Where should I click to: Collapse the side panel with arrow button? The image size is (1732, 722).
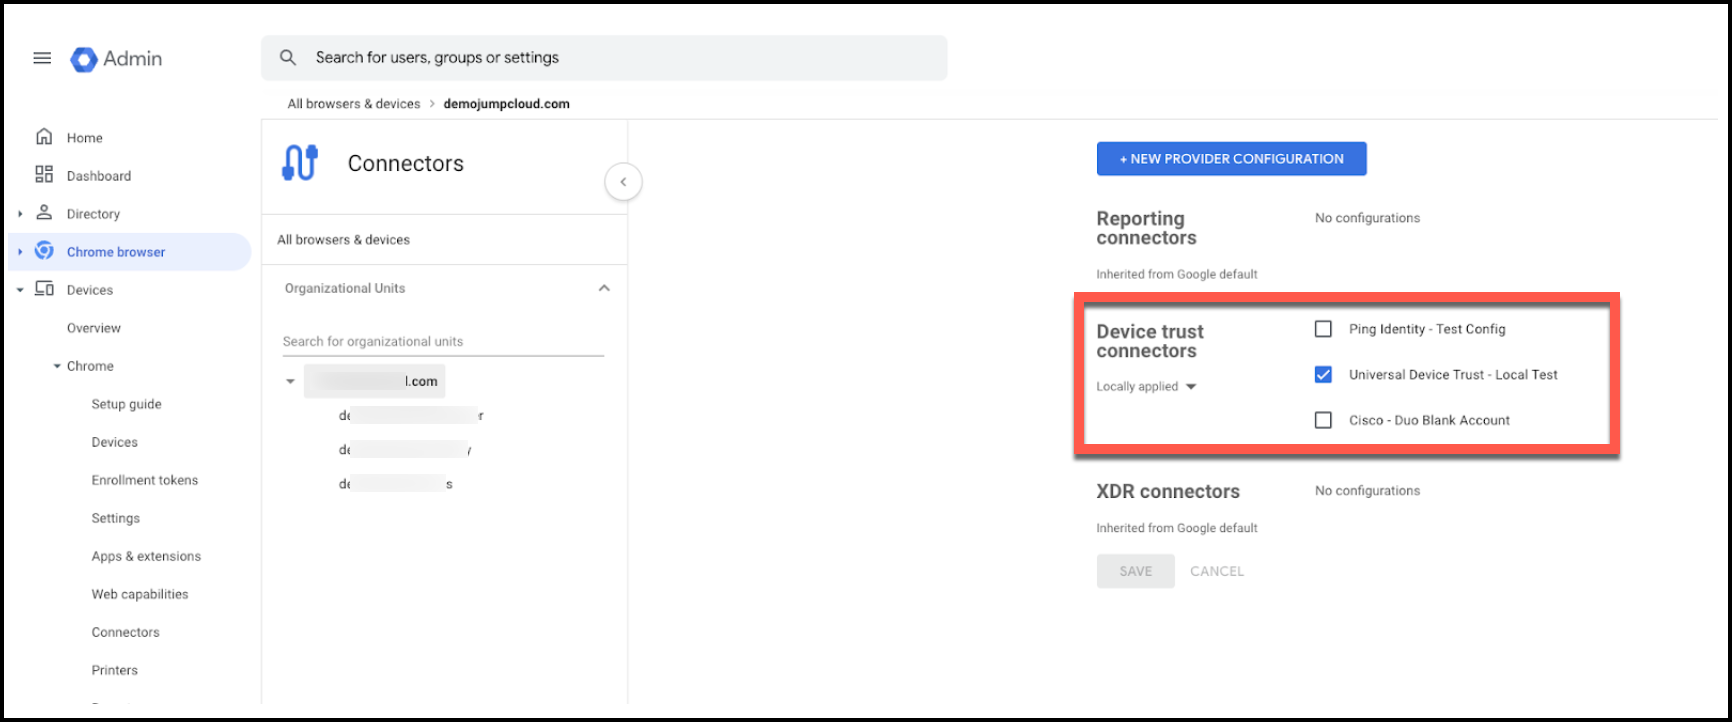(623, 182)
